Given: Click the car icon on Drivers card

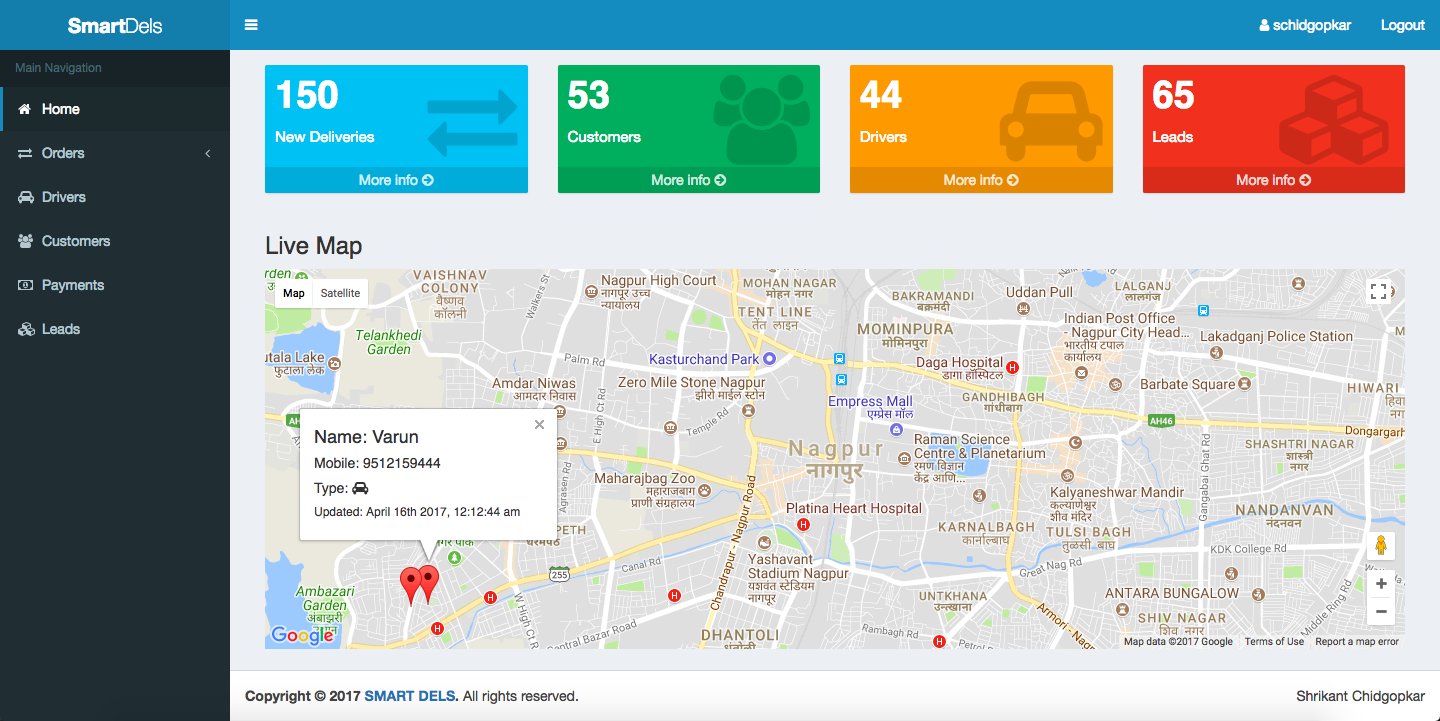Looking at the screenshot, I should point(1051,122).
